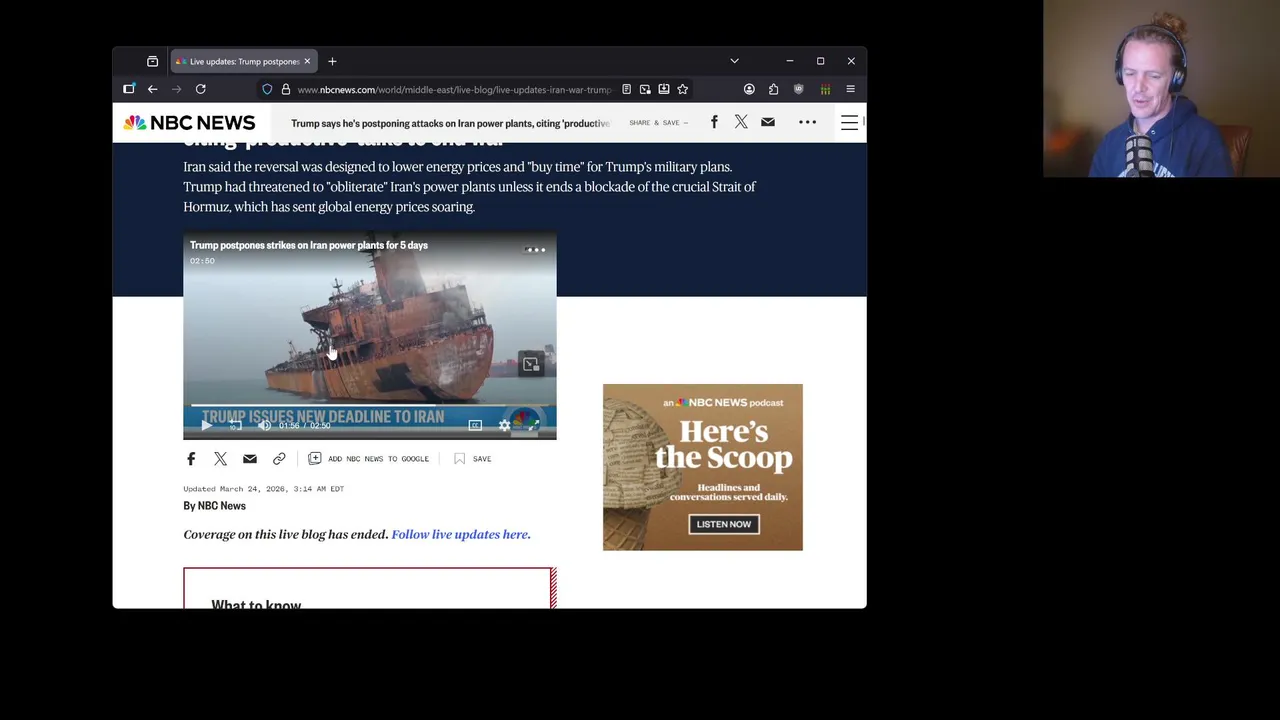The height and width of the screenshot is (720, 1280).
Task: Click the sticky headline 'Trump says he's postponing attacks'
Action: [450, 123]
